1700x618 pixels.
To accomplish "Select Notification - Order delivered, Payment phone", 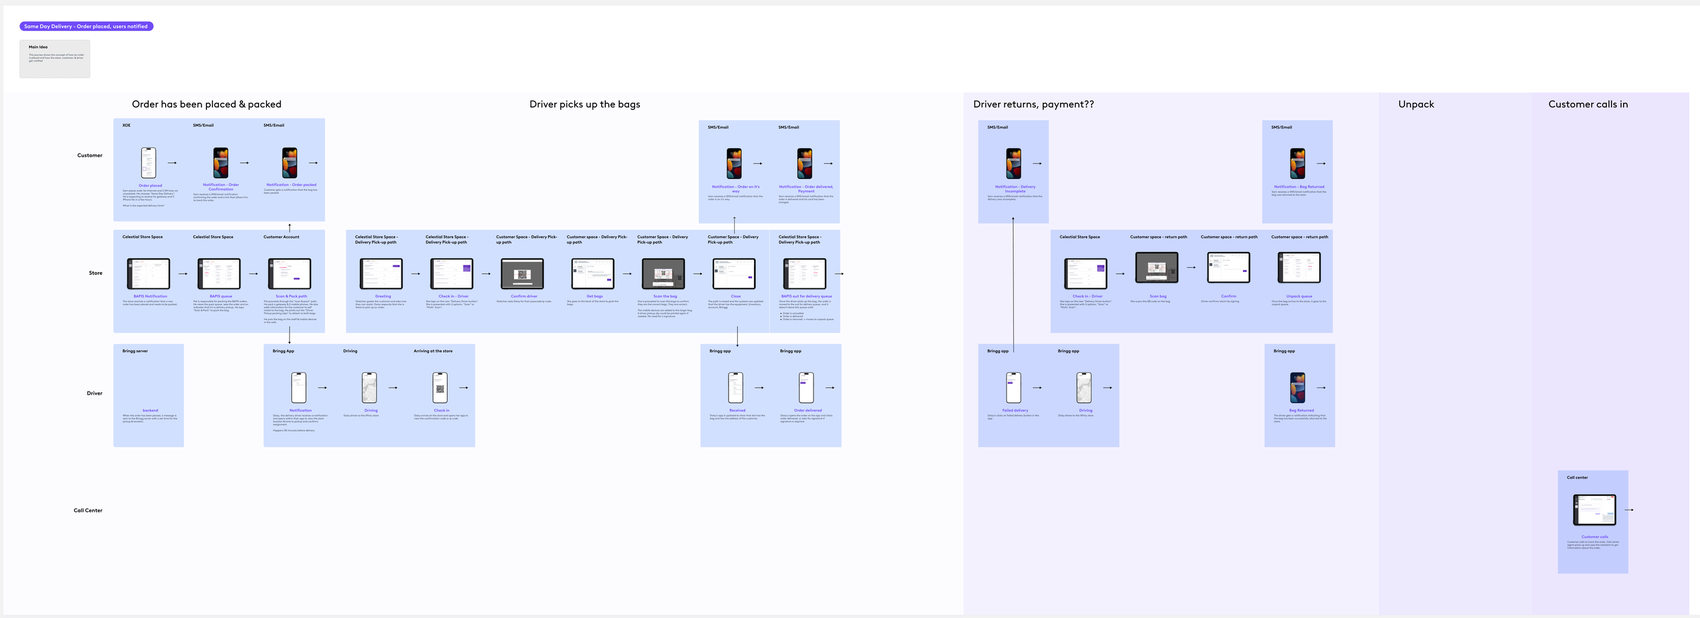I will coord(805,164).
